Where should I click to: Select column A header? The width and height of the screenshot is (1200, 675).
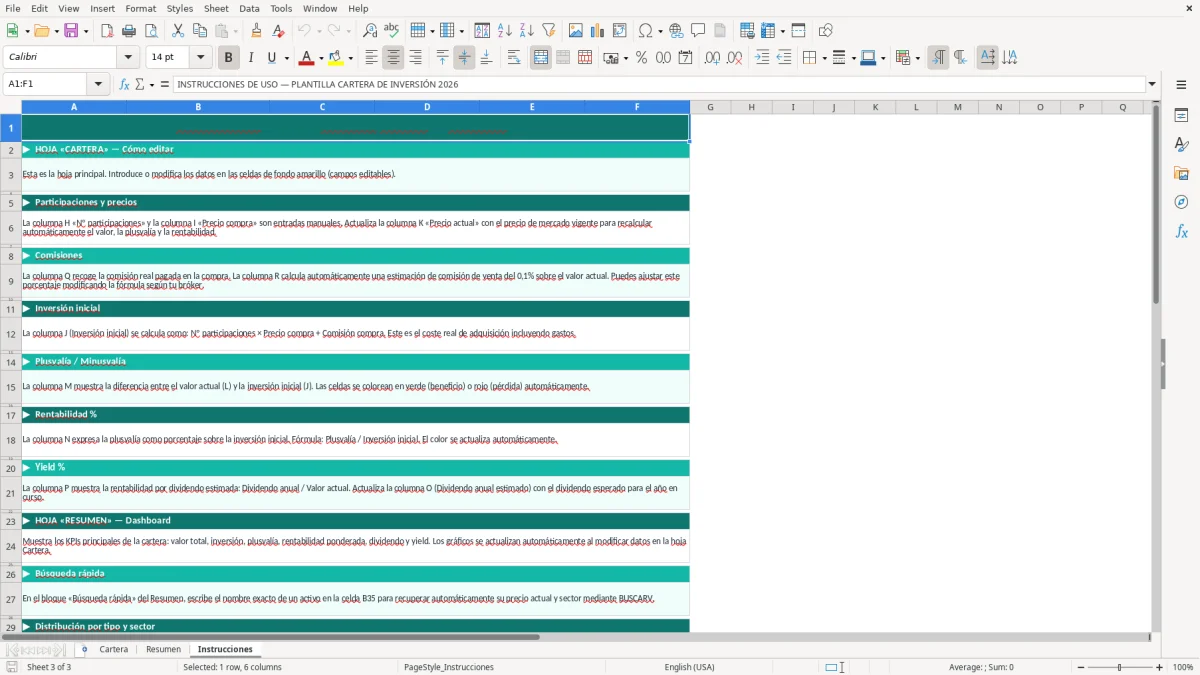(x=74, y=107)
